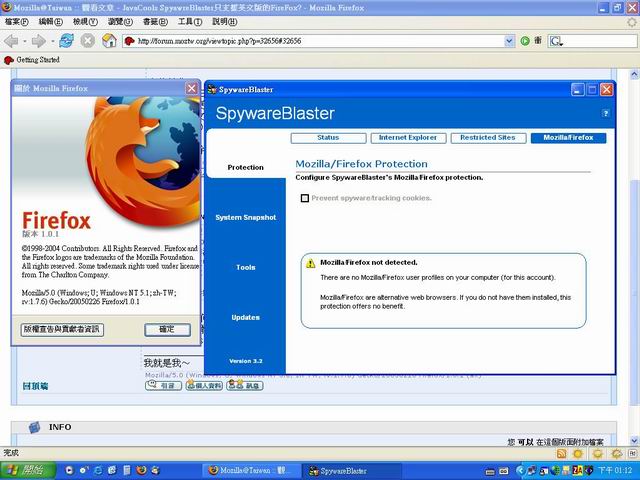This screenshot has width=640, height=480.
Task: Click the ZoneAlarm ZA tray icon
Action: coord(577,470)
